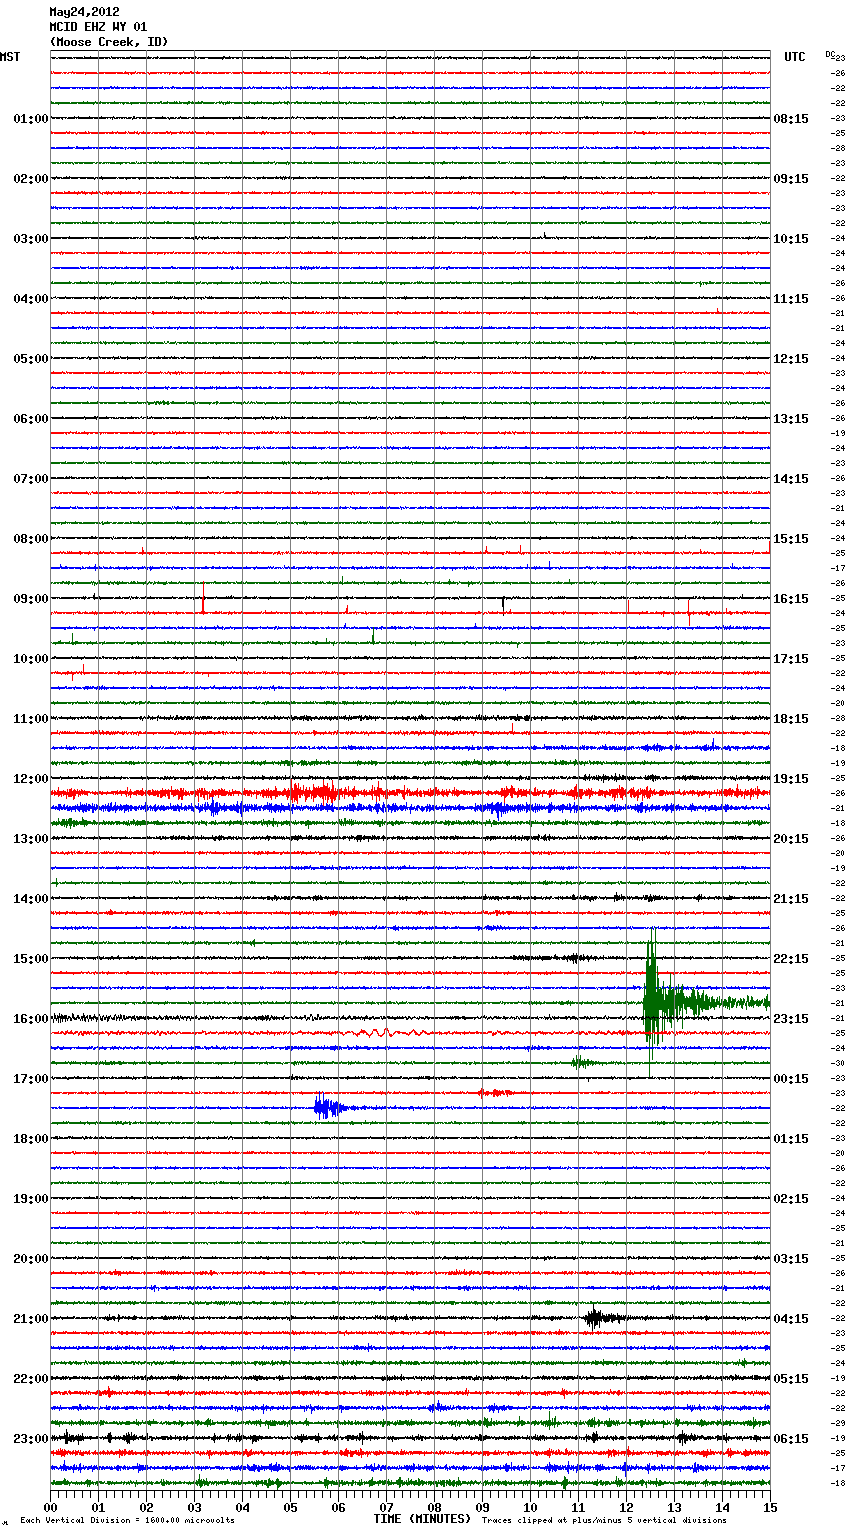
Task: Select the 23:00 MST time label
Action: point(31,1439)
